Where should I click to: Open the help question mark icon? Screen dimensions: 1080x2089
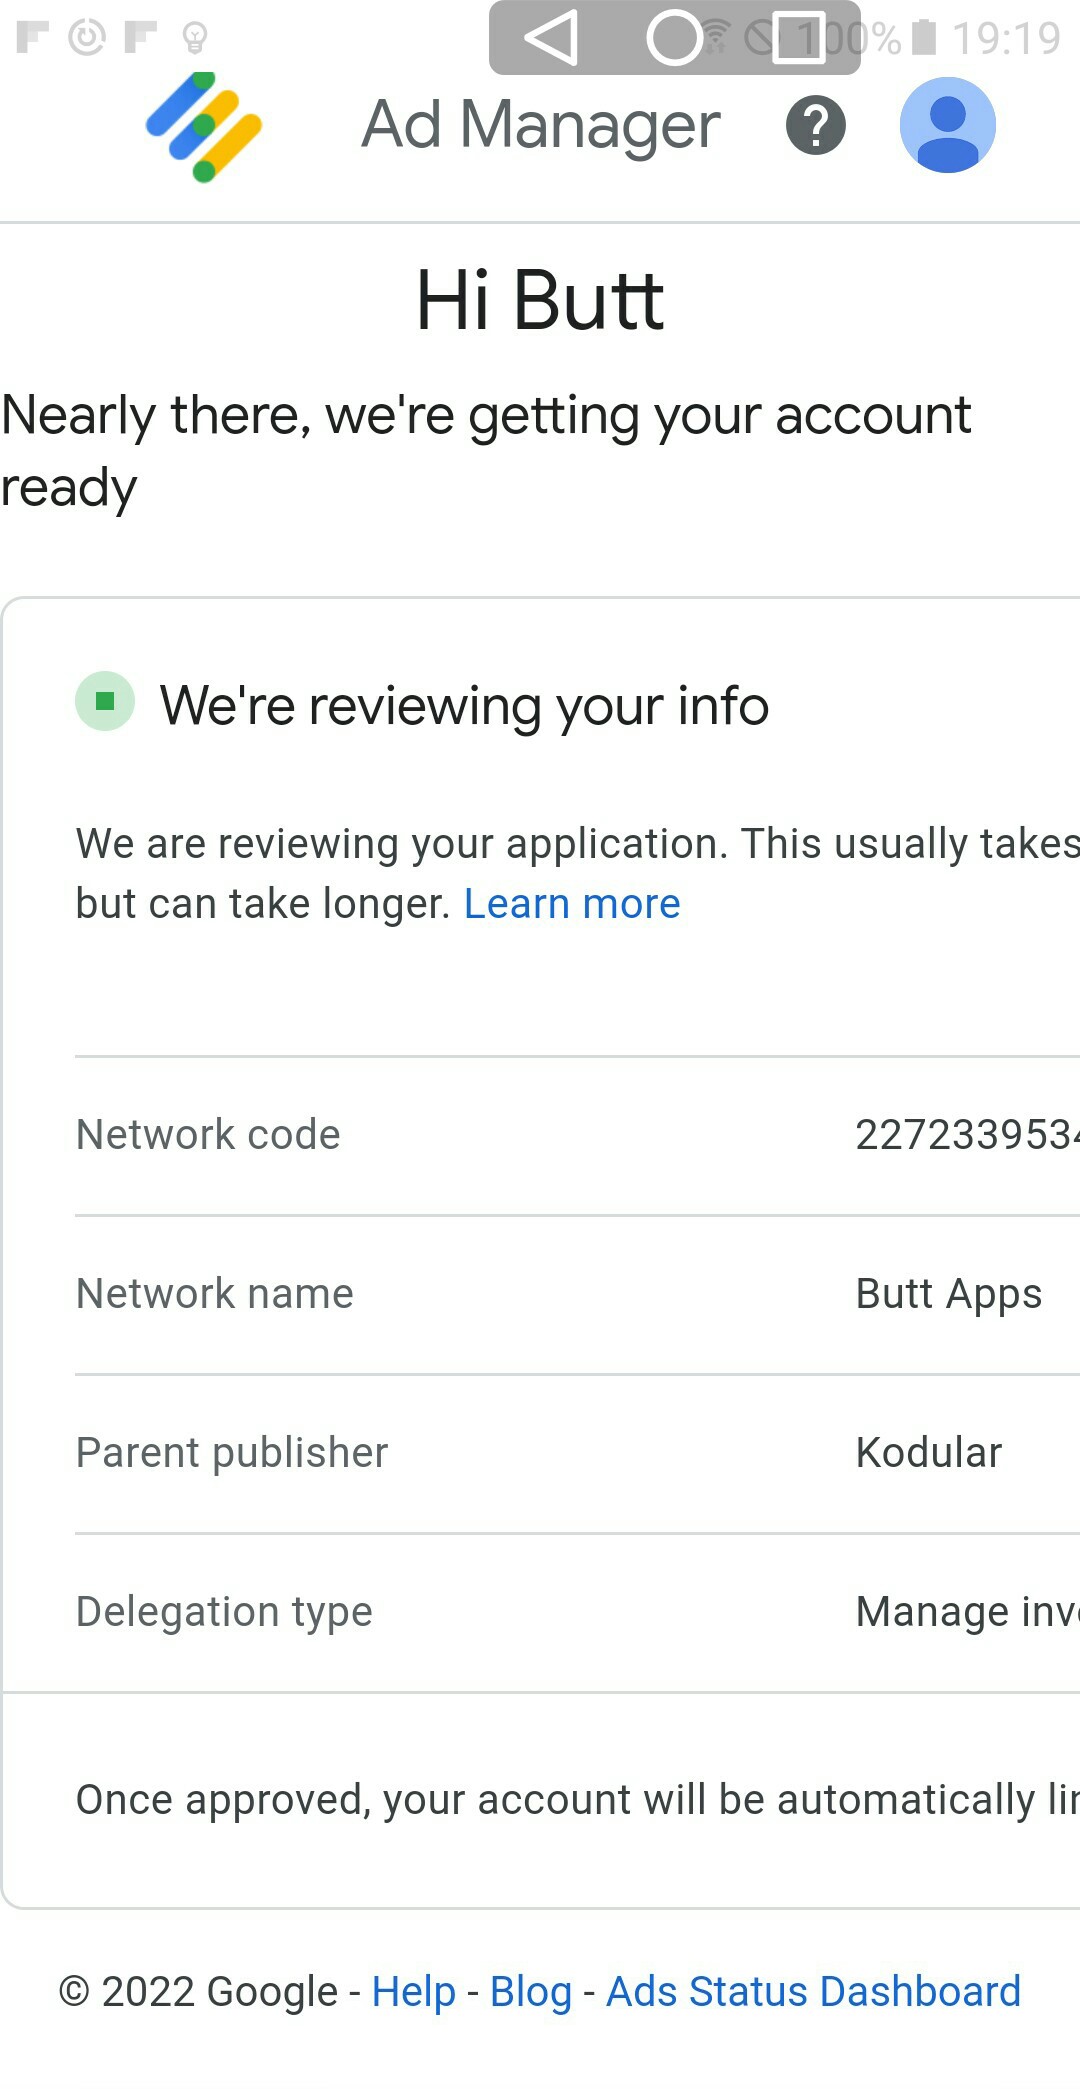[816, 126]
